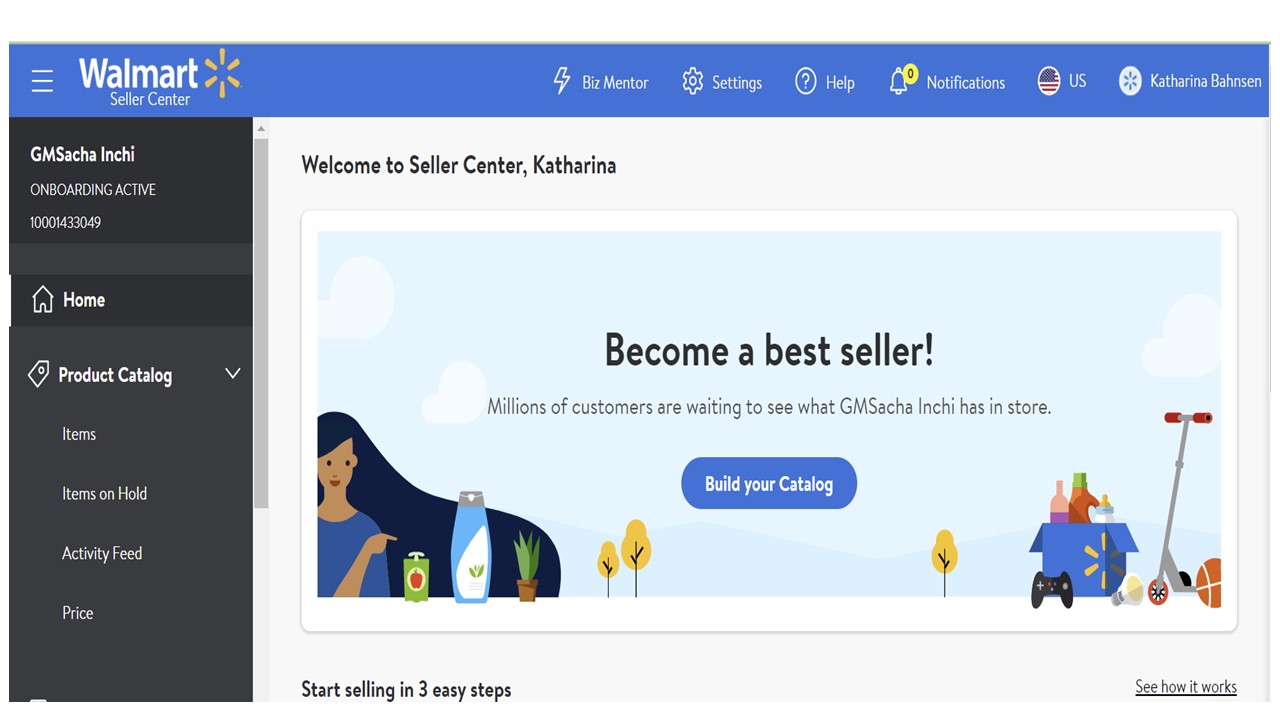Click the sidebar scroll-up arrow
Image resolution: width=1280 pixels, height=720 pixels.
261,129
